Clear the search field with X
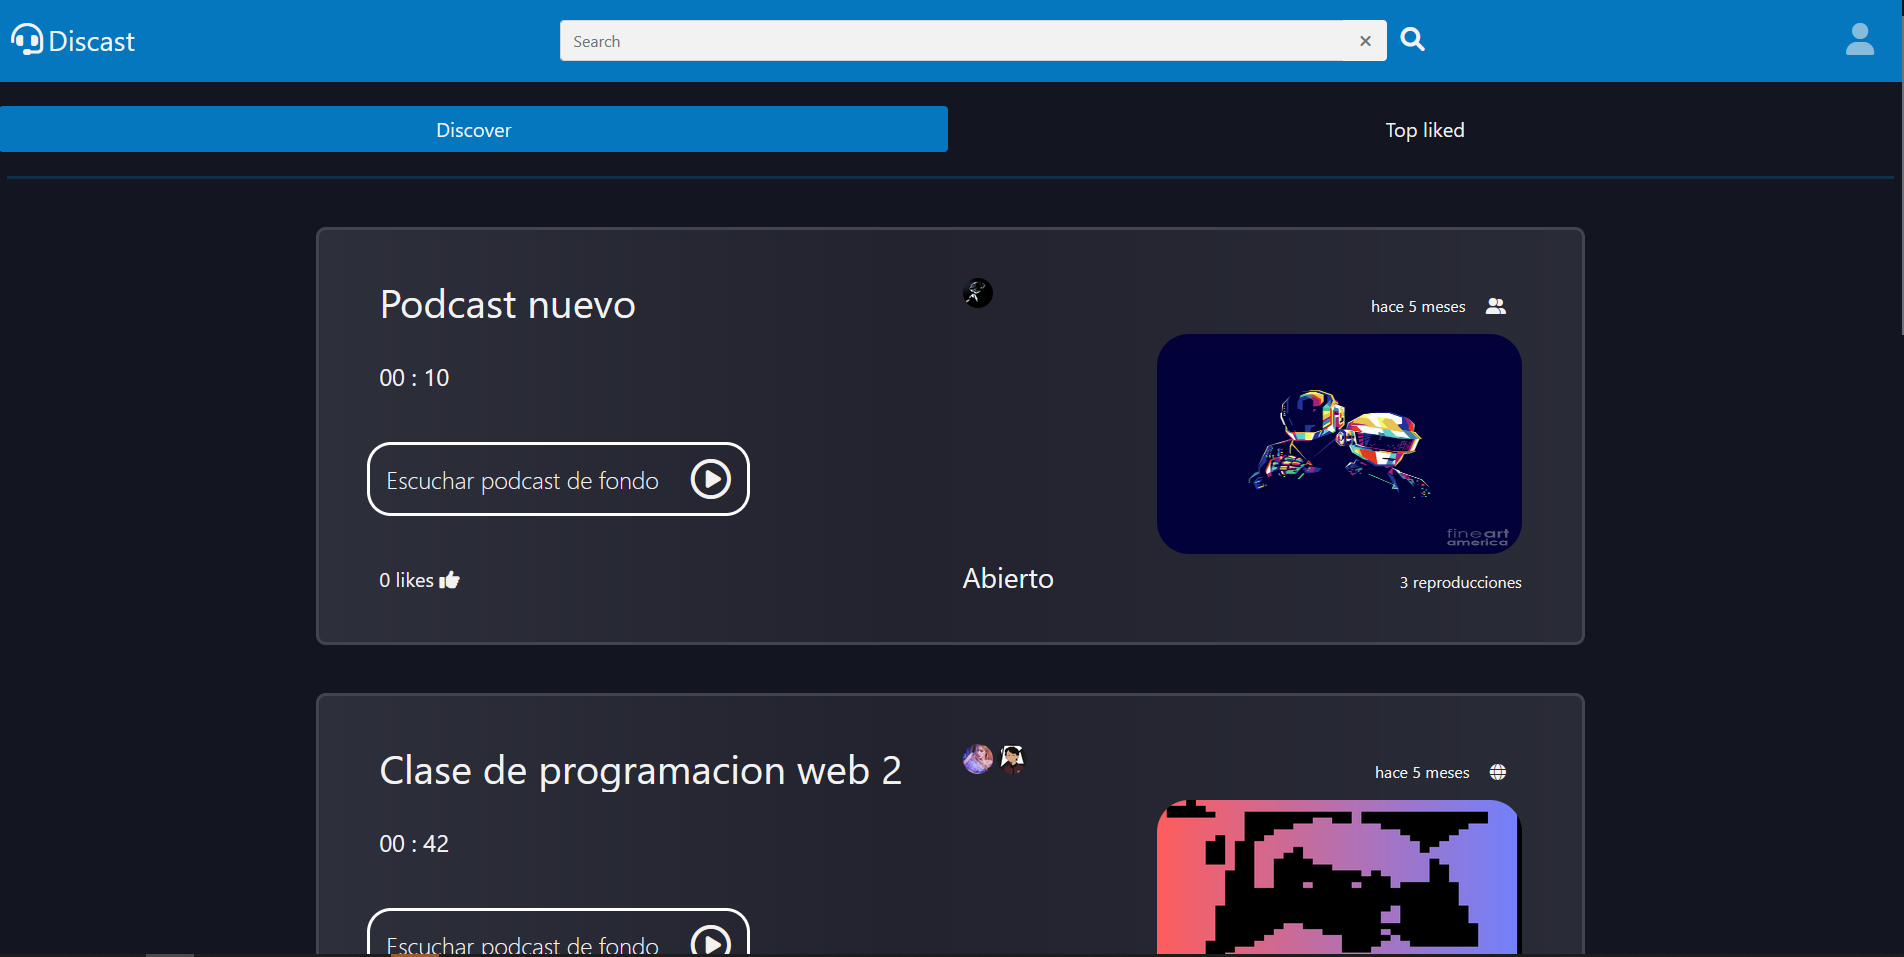 [1365, 41]
